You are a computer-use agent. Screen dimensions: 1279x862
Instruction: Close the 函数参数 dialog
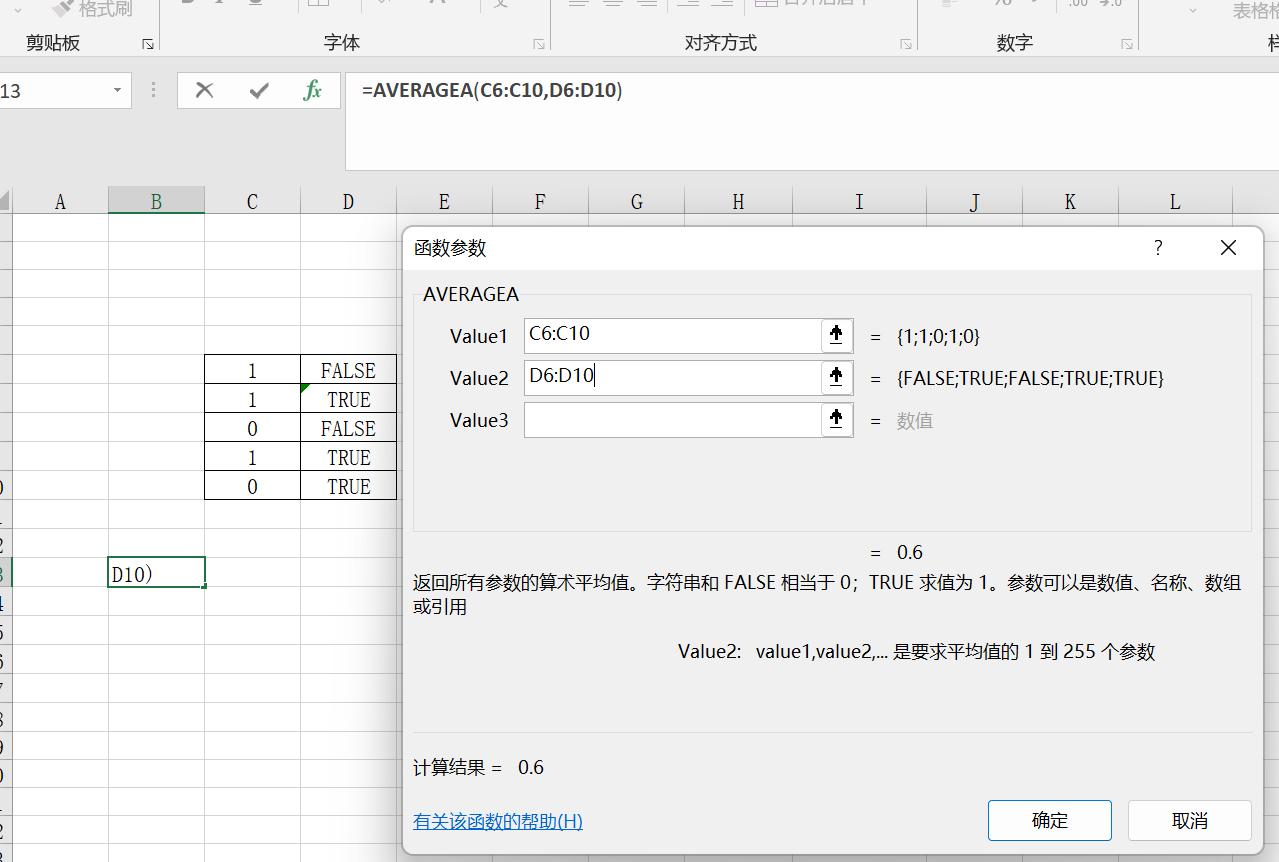click(x=1228, y=248)
